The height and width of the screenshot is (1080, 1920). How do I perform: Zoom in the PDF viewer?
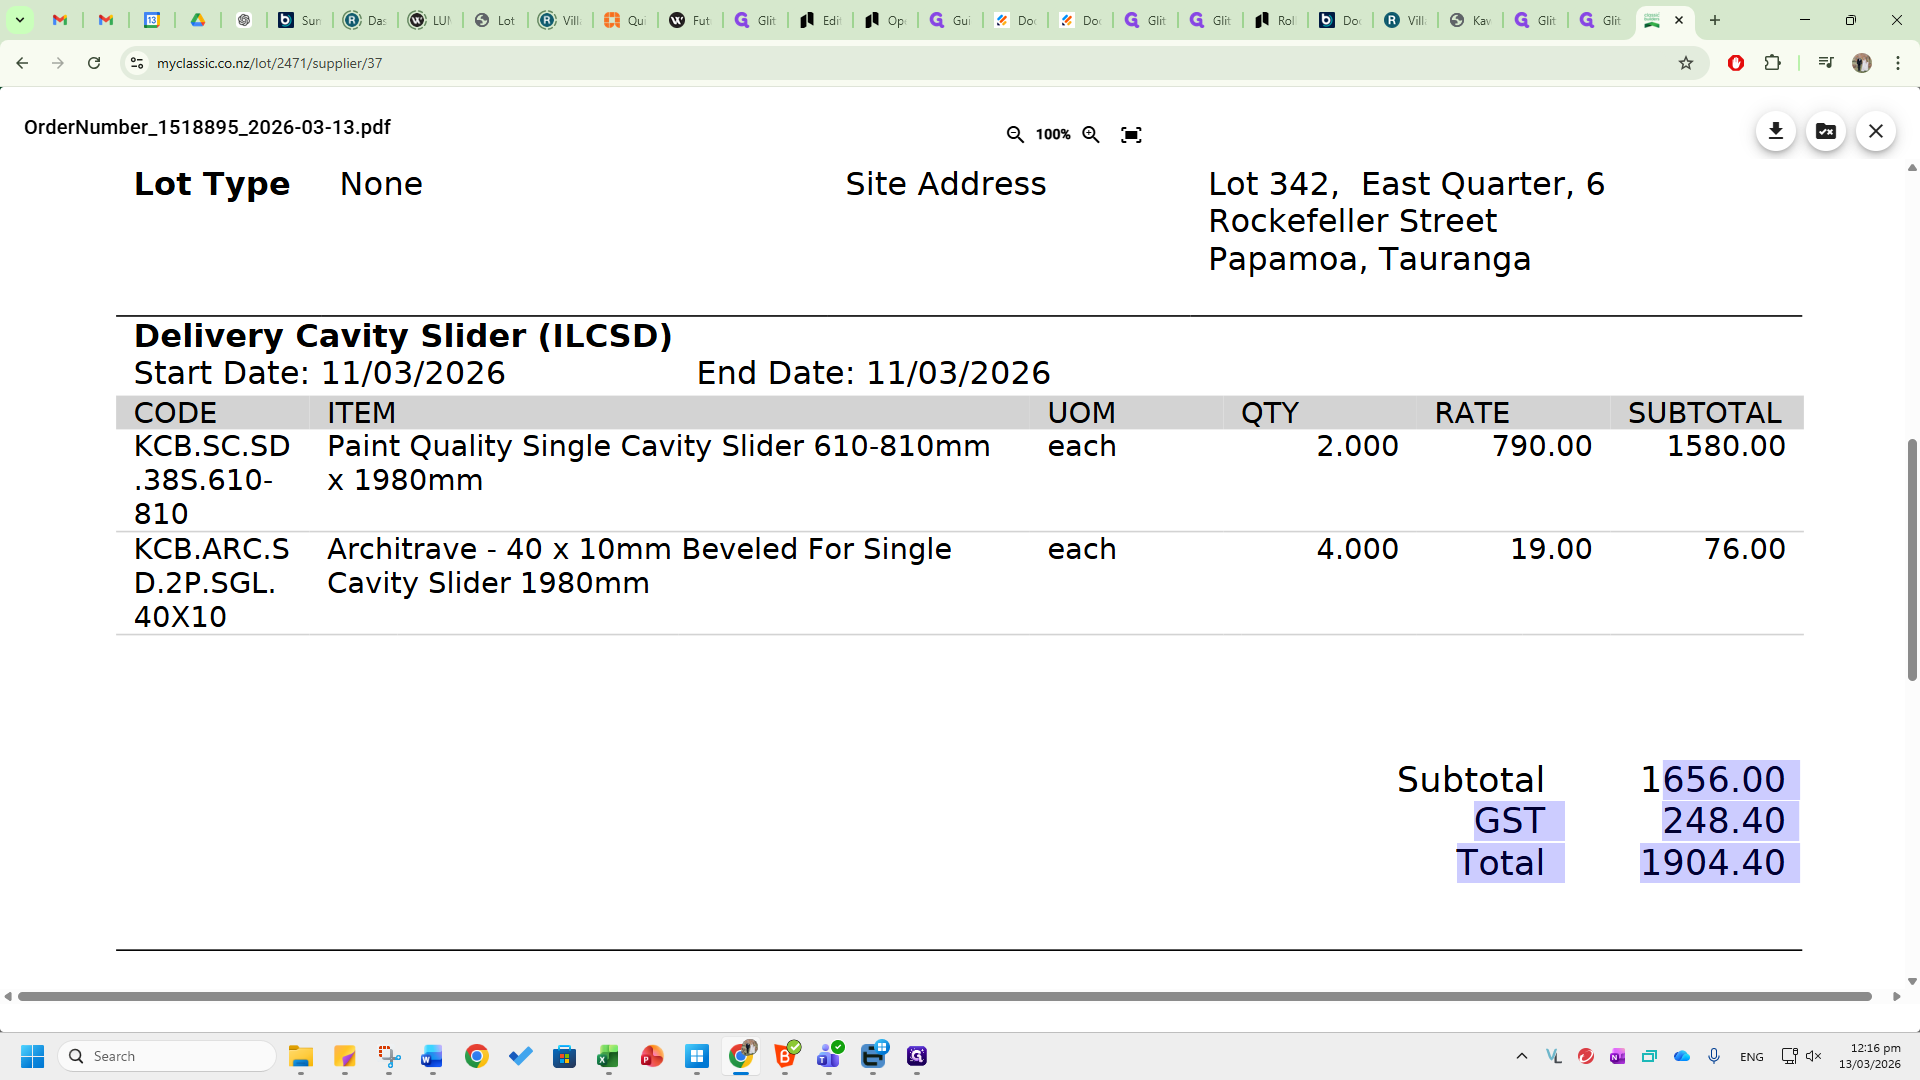pyautogui.click(x=1091, y=134)
